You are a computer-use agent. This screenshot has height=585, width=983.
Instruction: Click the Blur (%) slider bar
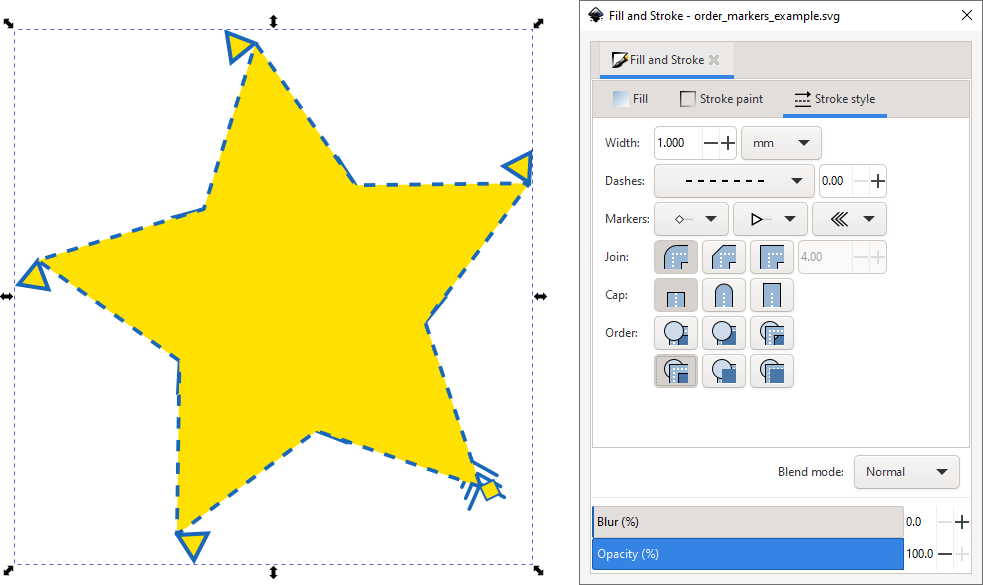(748, 522)
